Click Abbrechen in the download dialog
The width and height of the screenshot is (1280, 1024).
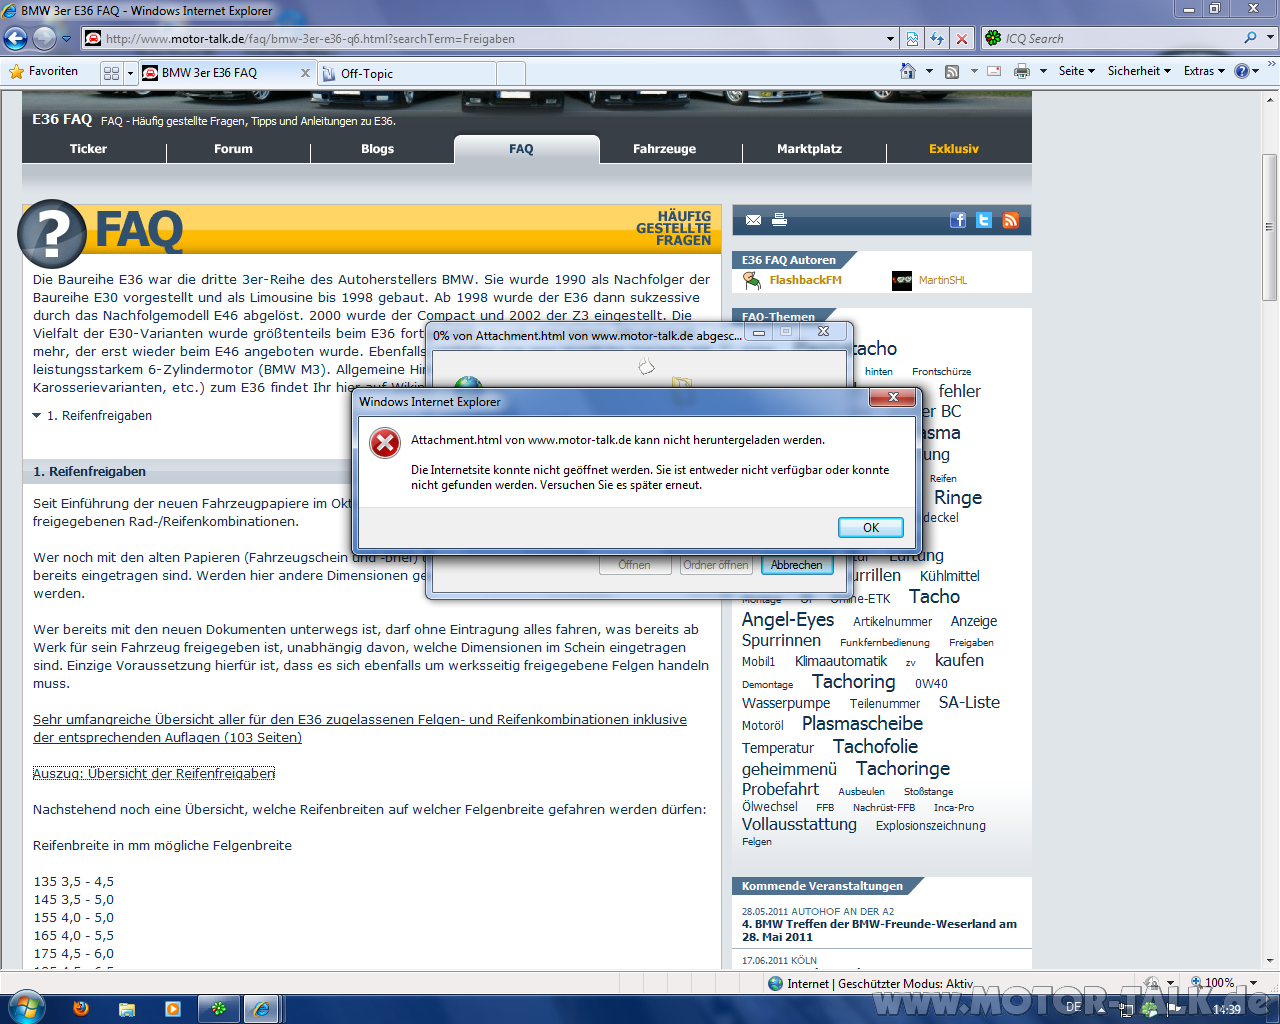pos(796,565)
